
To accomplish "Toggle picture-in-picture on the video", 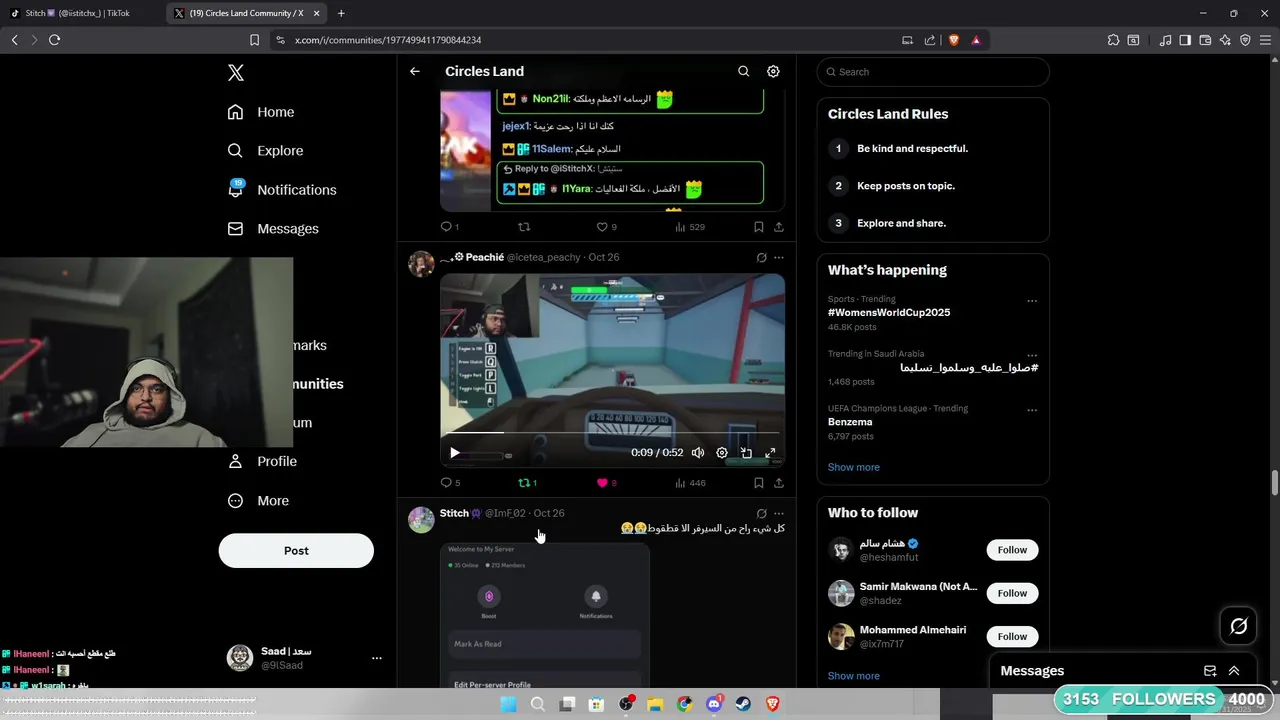I will coord(746,453).
